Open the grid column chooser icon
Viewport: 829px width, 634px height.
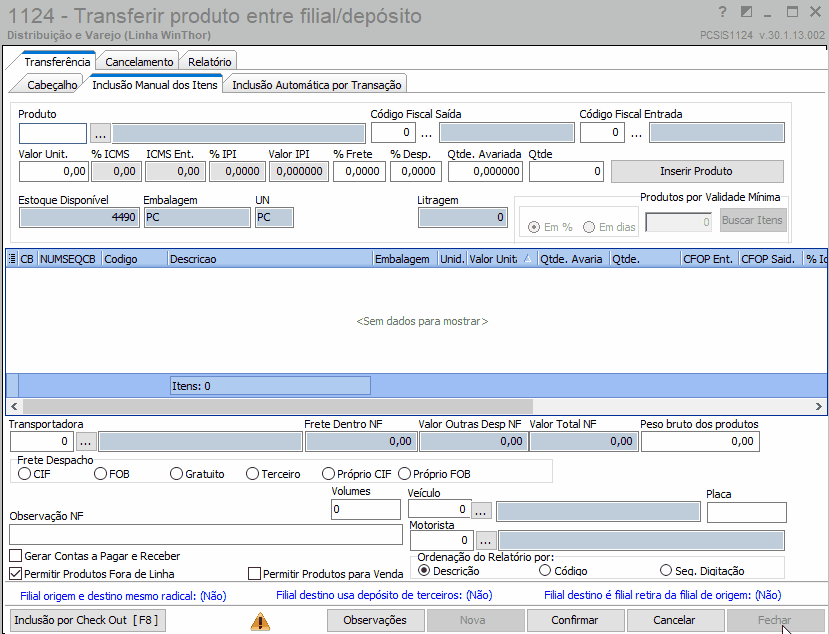12,259
